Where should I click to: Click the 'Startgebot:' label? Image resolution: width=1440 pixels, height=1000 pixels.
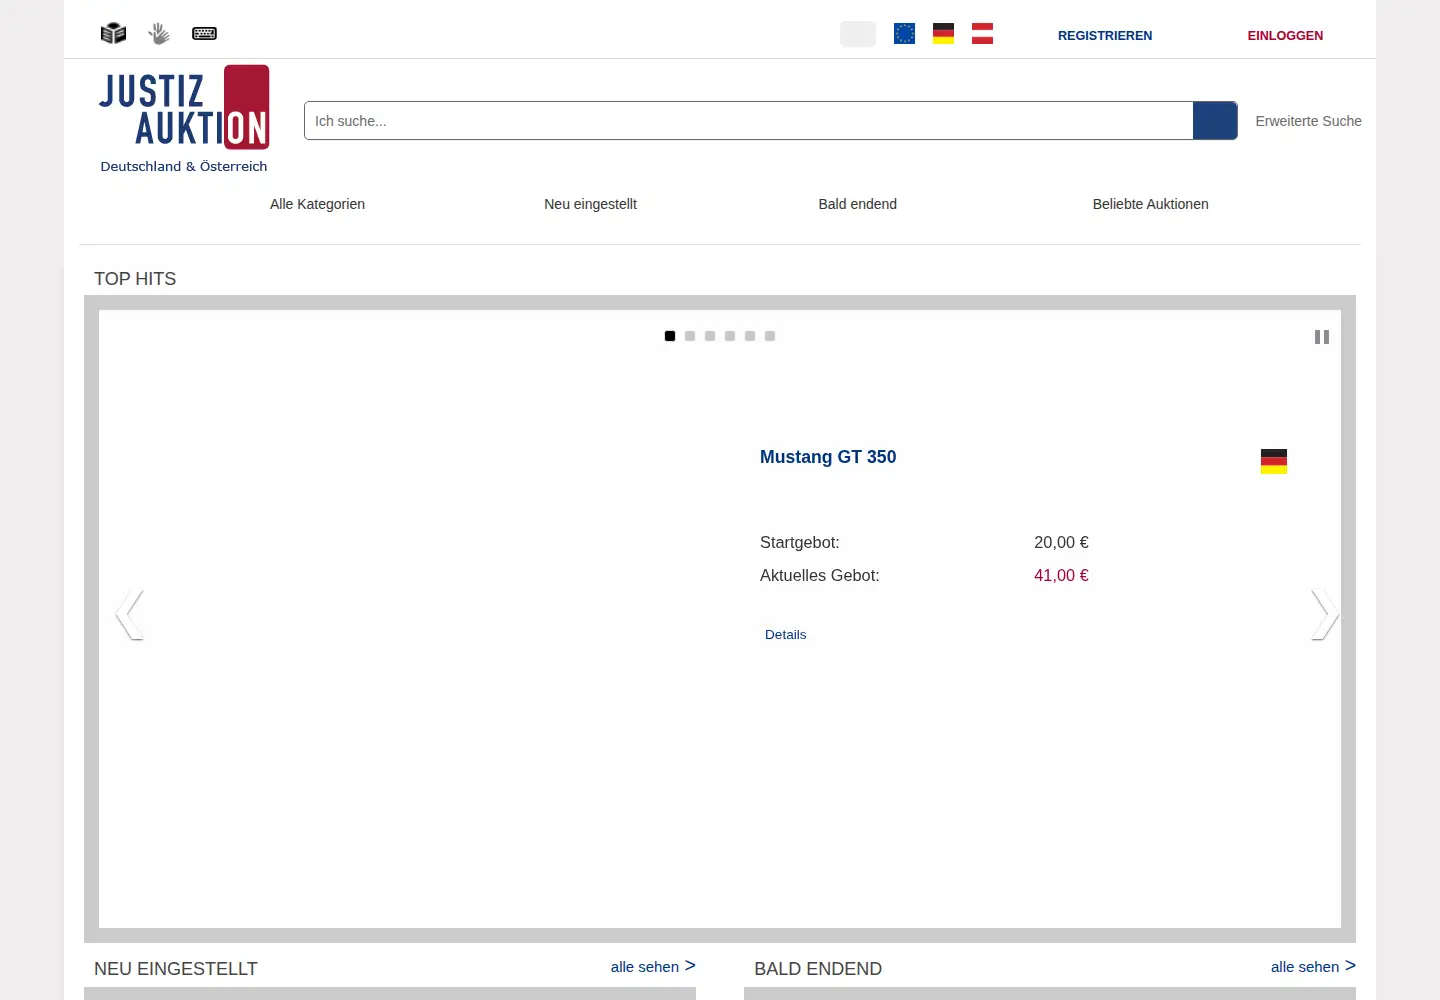point(800,542)
